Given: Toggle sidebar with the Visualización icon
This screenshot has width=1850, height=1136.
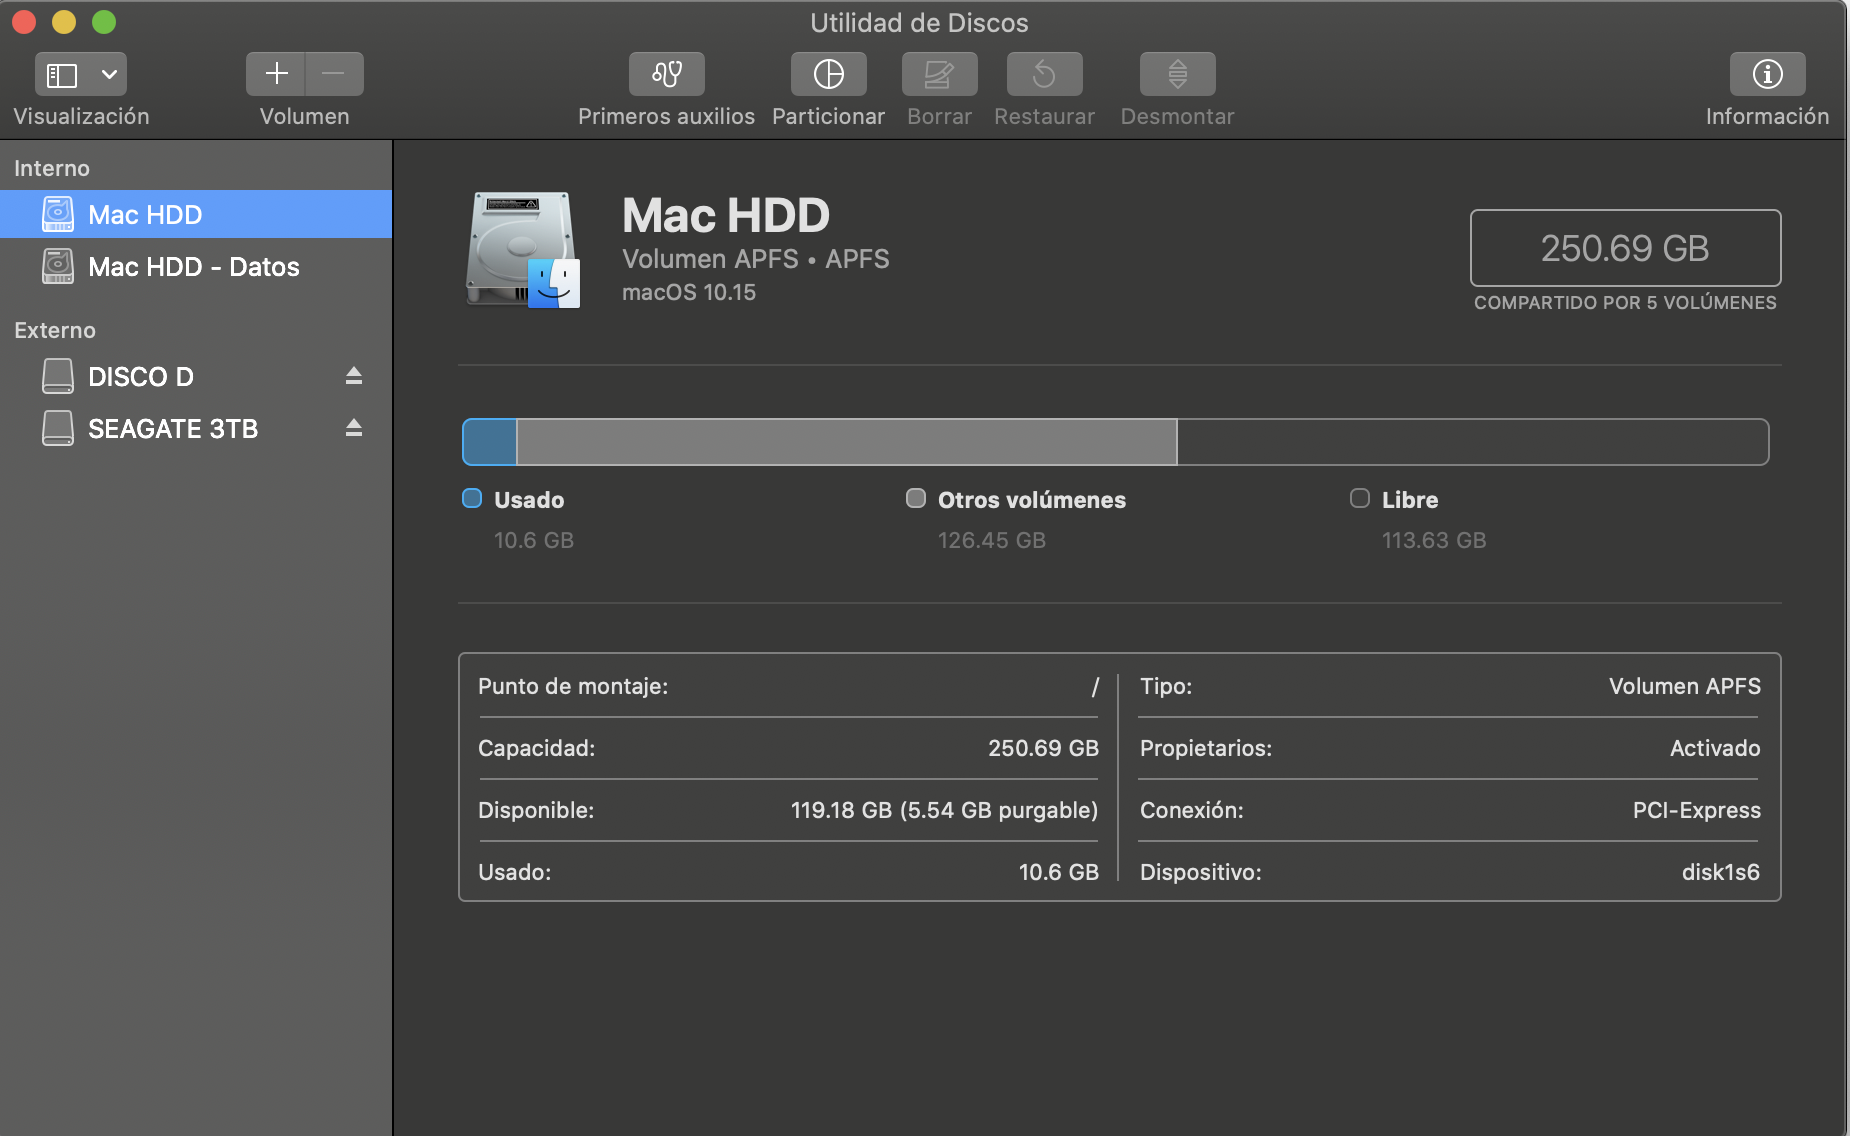Looking at the screenshot, I should coord(62,75).
